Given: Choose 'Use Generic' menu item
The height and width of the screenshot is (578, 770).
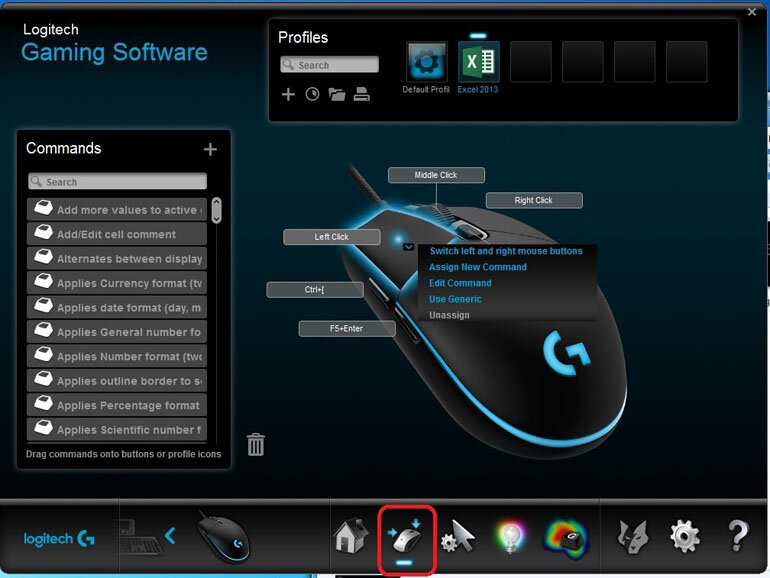Looking at the screenshot, I should click(x=455, y=299).
